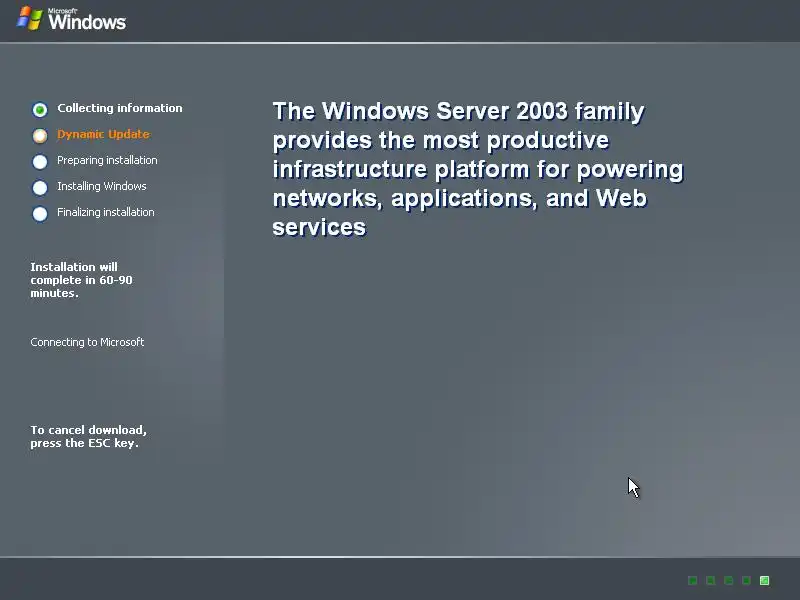This screenshot has width=800, height=600.
Task: Click the Installing Windows label
Action: pos(102,186)
